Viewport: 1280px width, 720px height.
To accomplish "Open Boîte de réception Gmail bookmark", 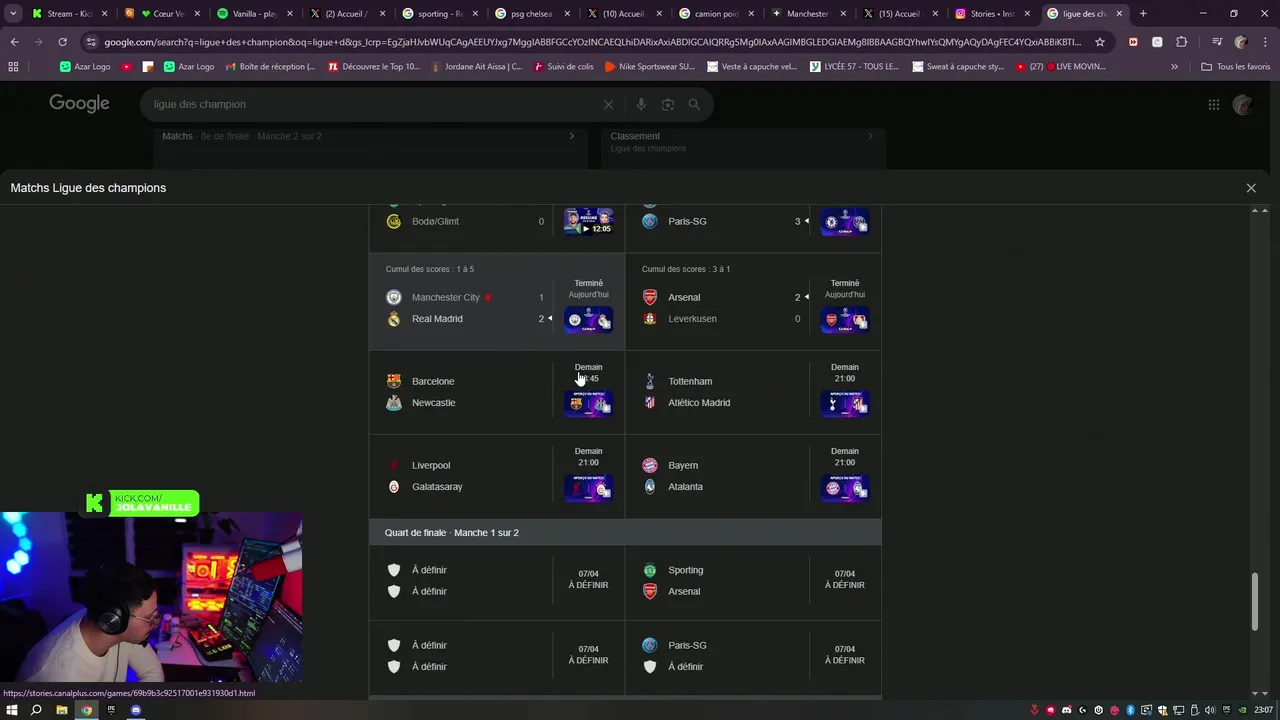I will tap(270, 66).
